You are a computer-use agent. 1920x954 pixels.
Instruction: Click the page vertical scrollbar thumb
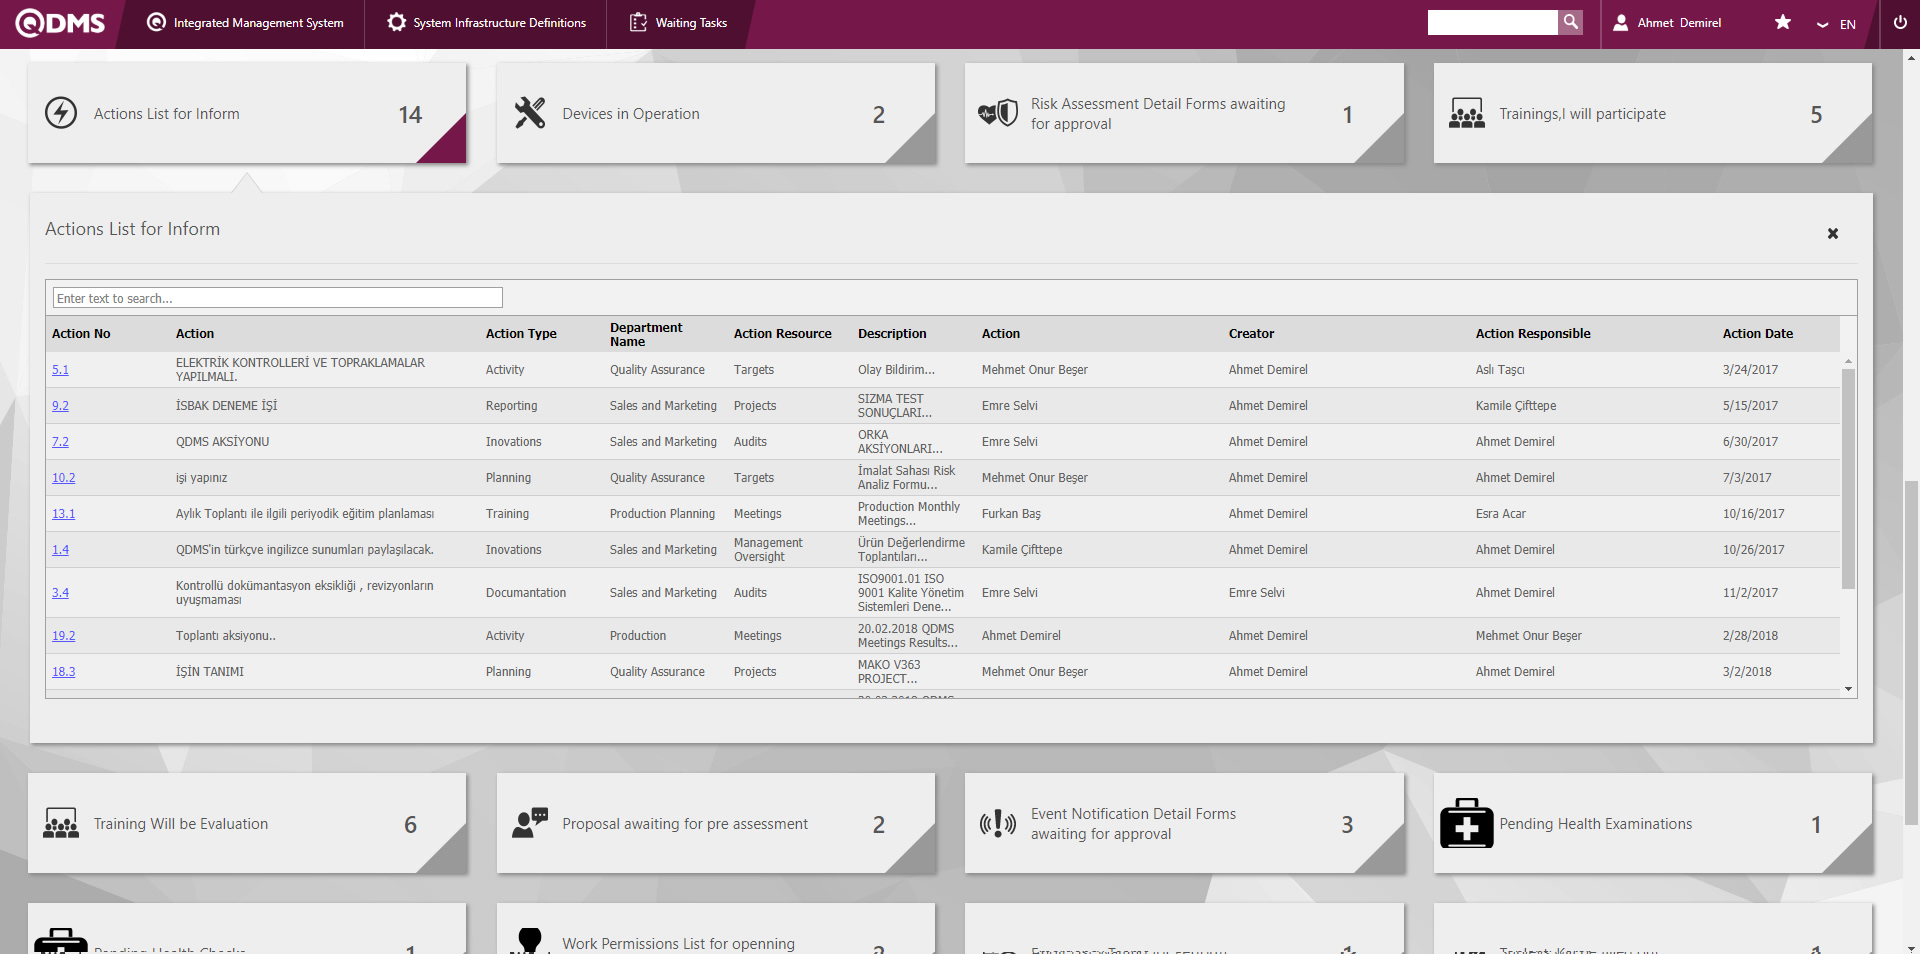coord(1911,652)
